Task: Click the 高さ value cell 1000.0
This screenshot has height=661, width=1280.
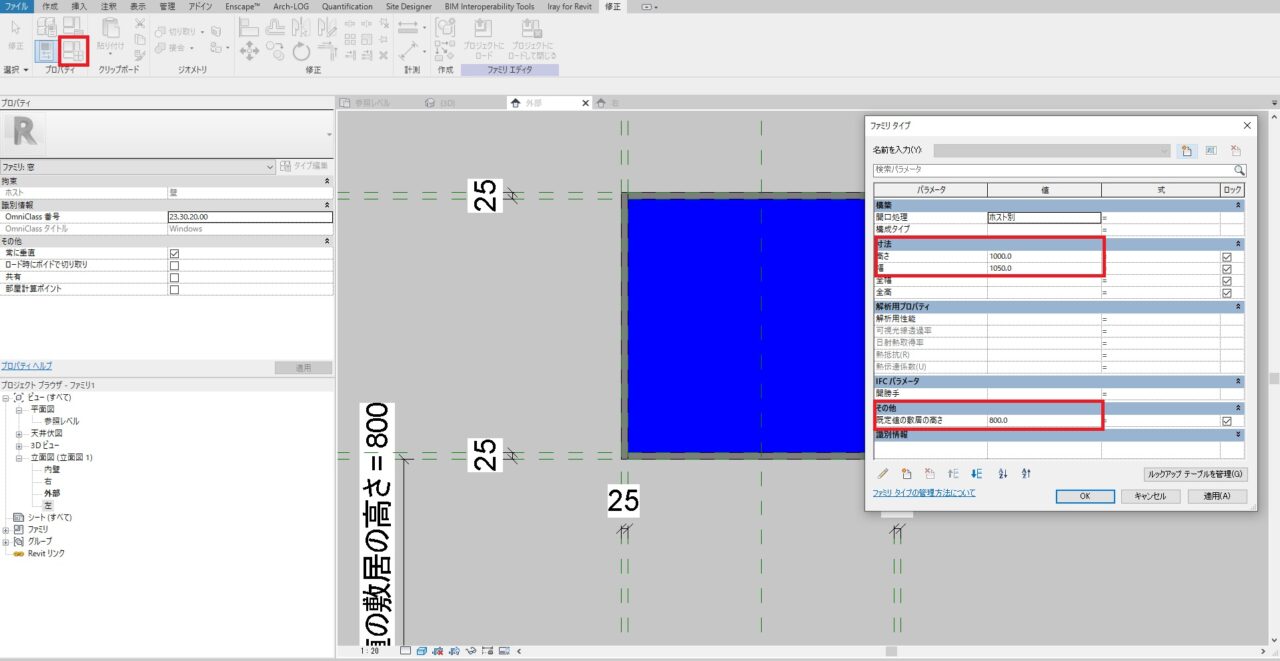Action: [1044, 256]
